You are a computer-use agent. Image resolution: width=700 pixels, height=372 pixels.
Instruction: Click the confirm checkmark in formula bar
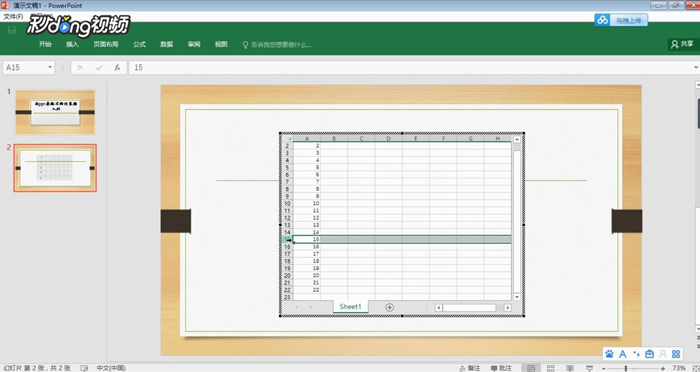click(x=99, y=67)
